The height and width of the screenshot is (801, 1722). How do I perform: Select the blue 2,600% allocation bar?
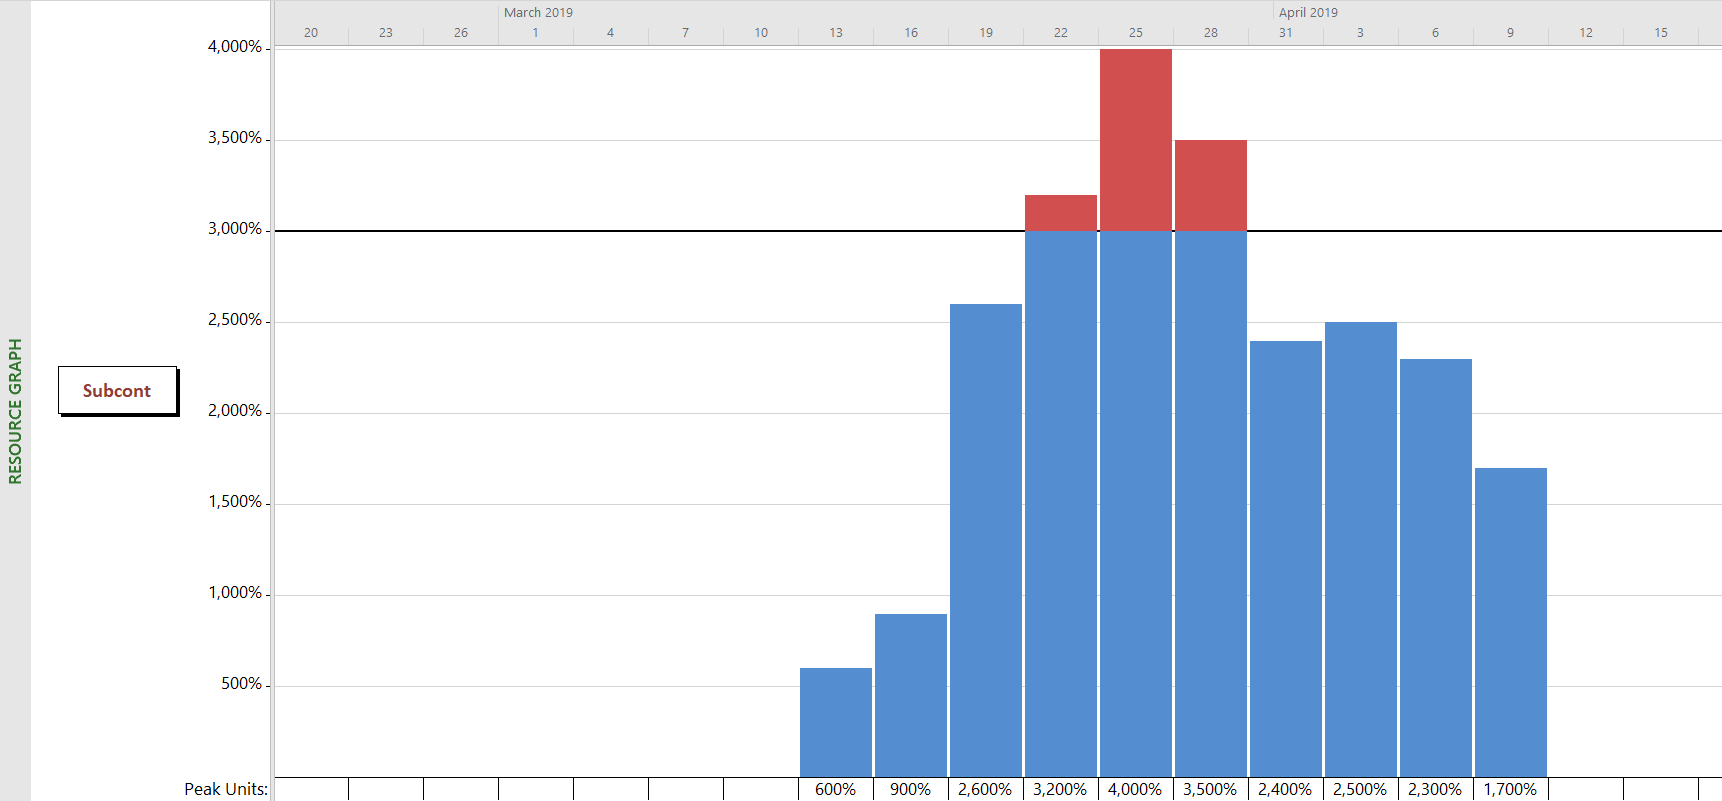point(986,540)
